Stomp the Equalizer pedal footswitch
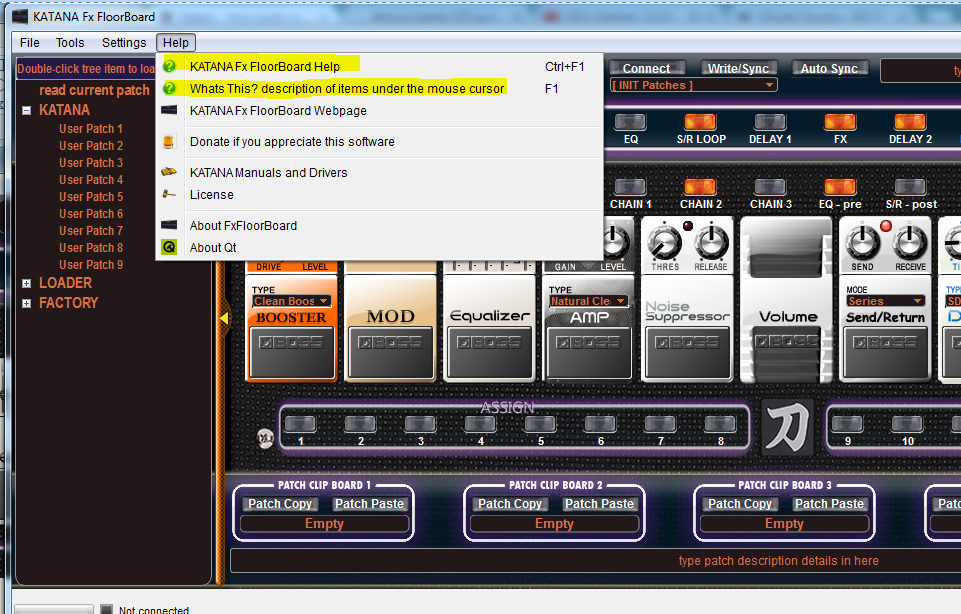Viewport: 961px width, 614px height. coord(490,351)
